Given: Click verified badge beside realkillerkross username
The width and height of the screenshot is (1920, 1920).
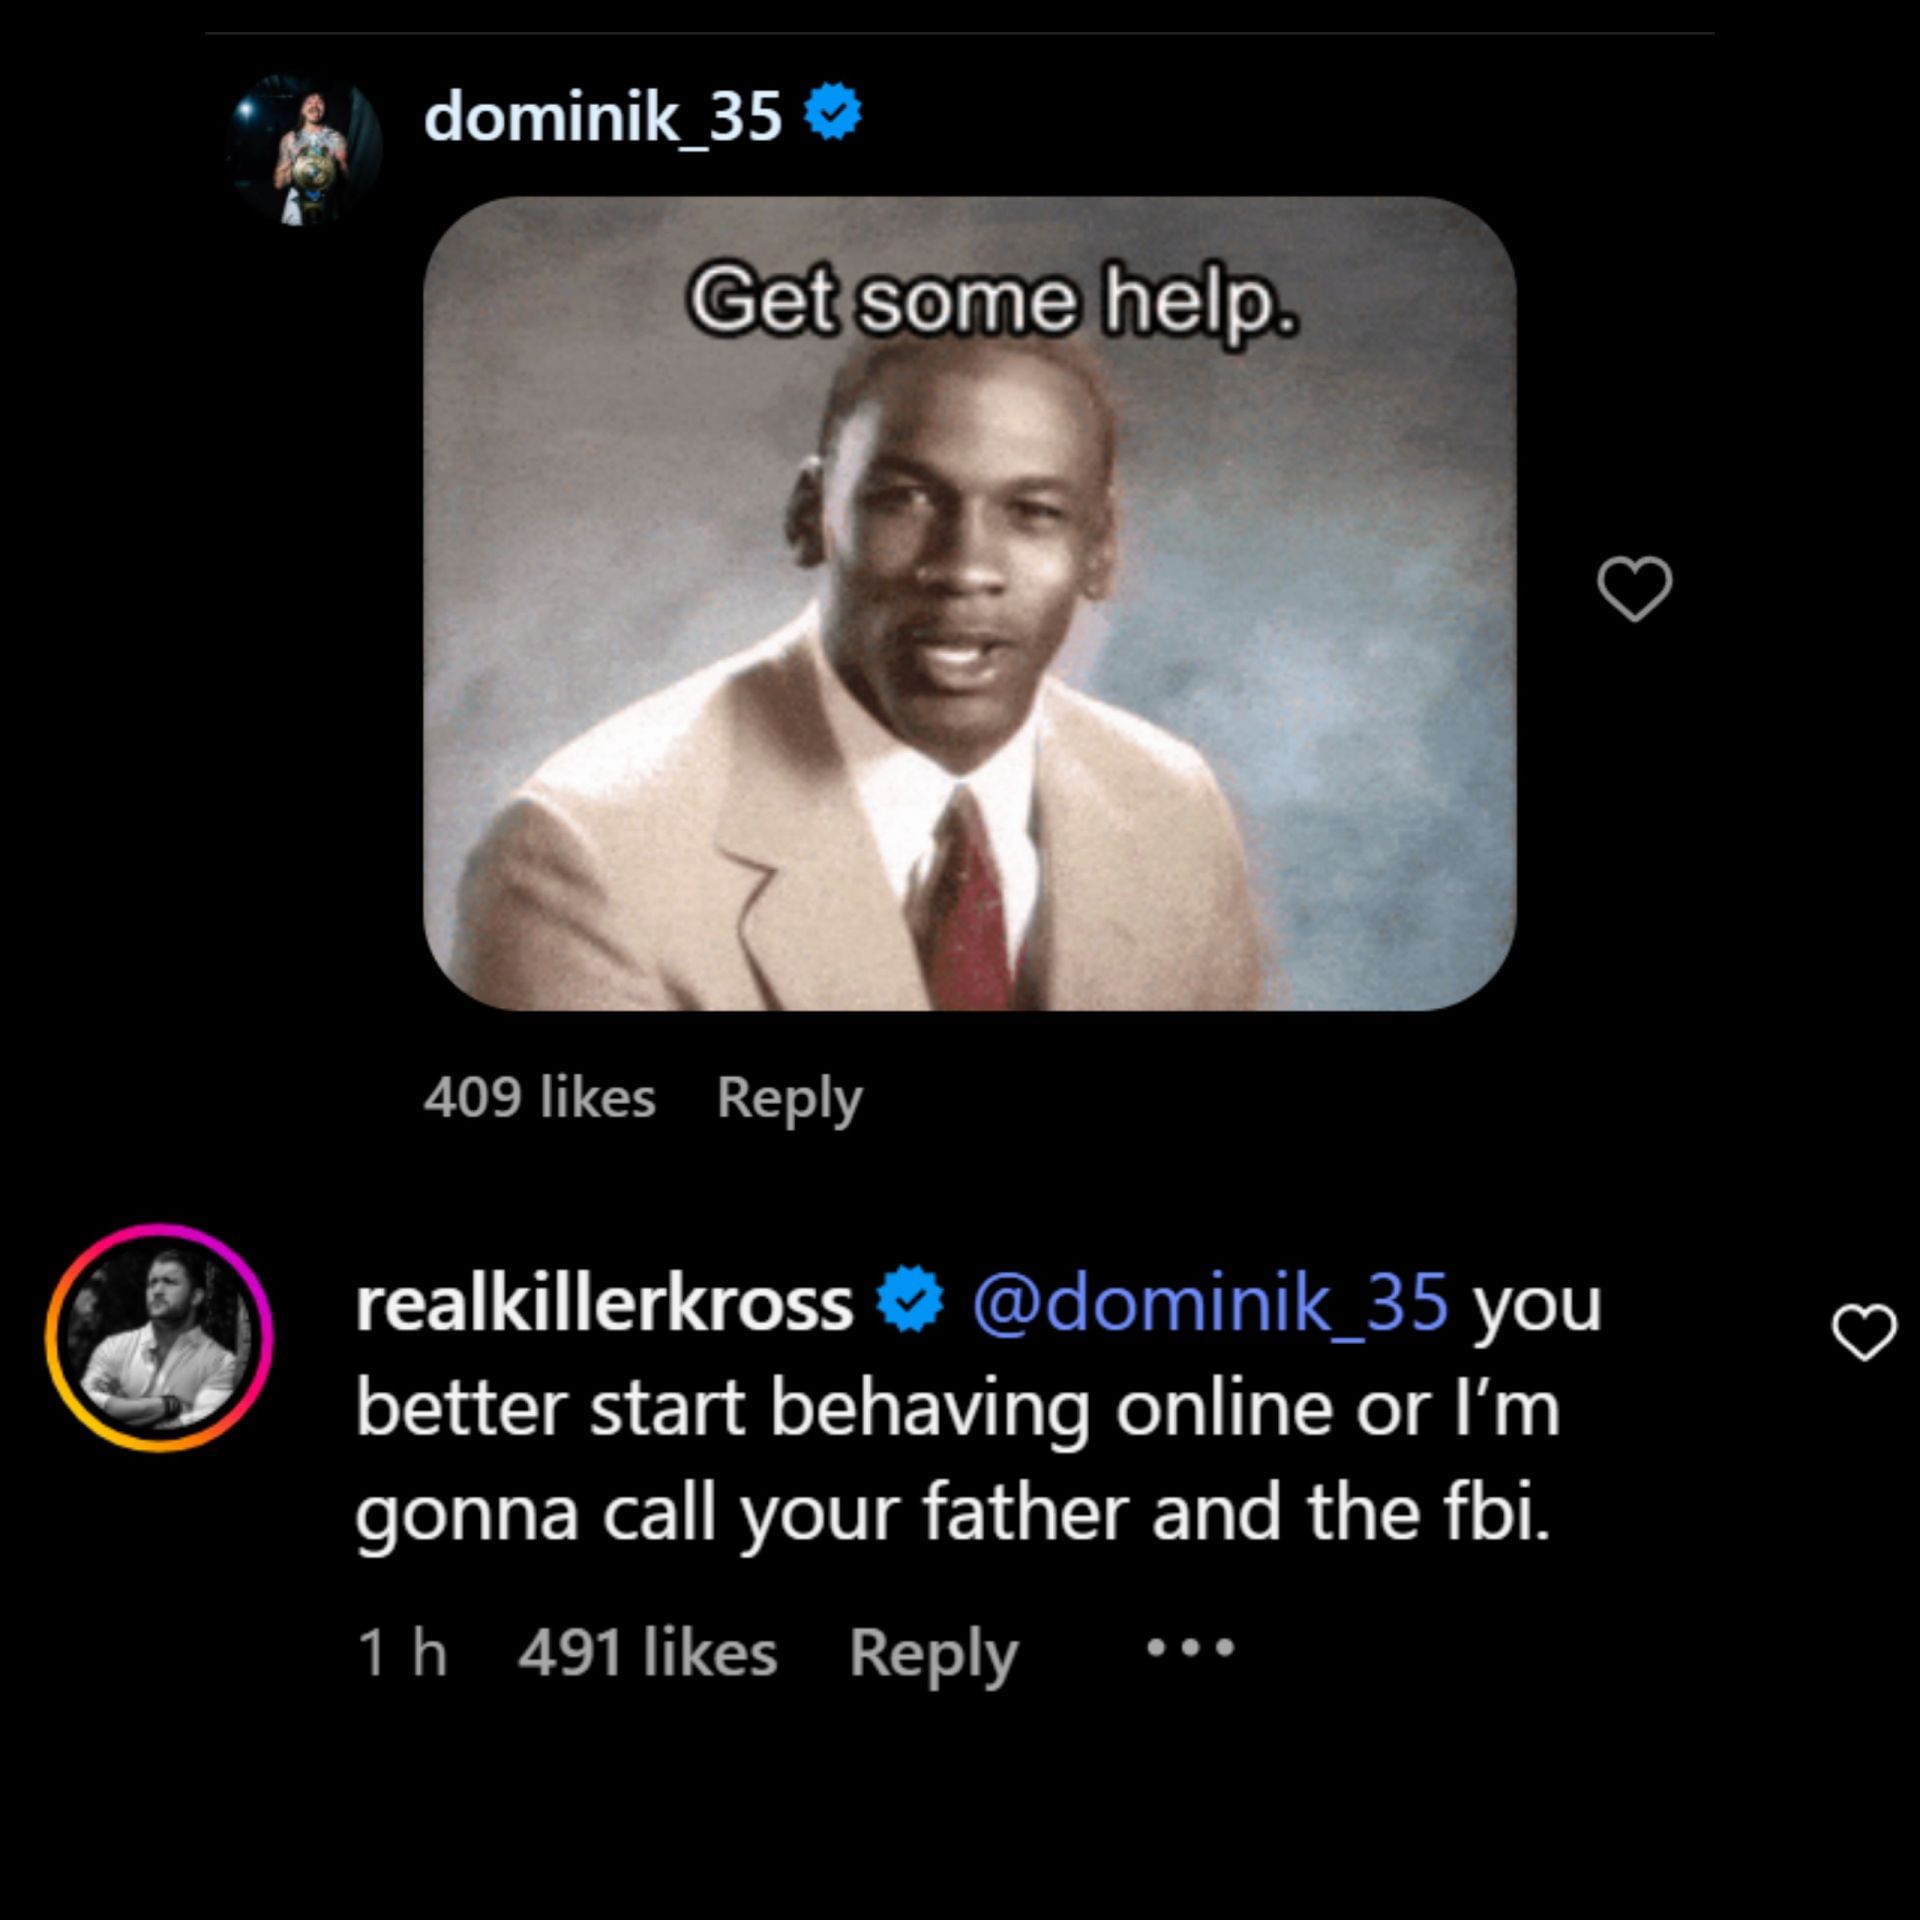Looking at the screenshot, I should coord(909,1299).
